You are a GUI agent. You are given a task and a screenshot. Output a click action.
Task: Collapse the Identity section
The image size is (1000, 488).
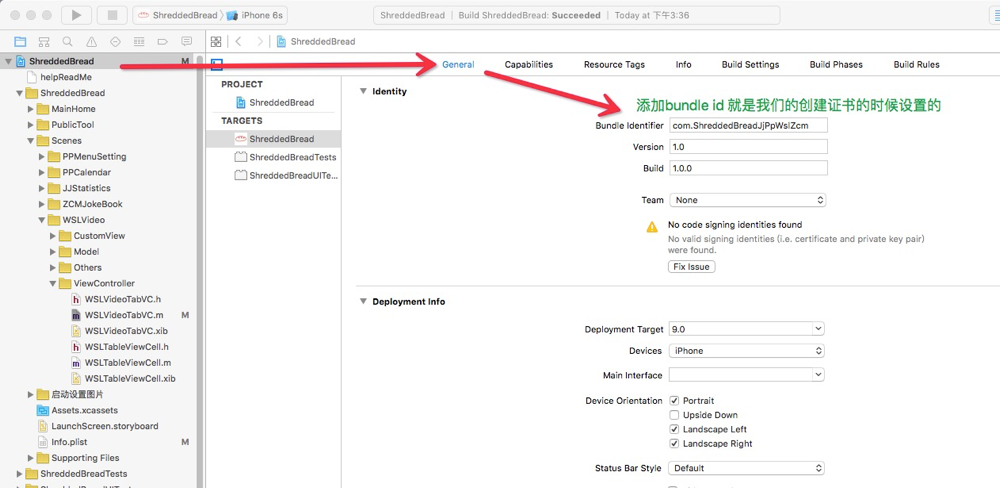click(x=364, y=91)
